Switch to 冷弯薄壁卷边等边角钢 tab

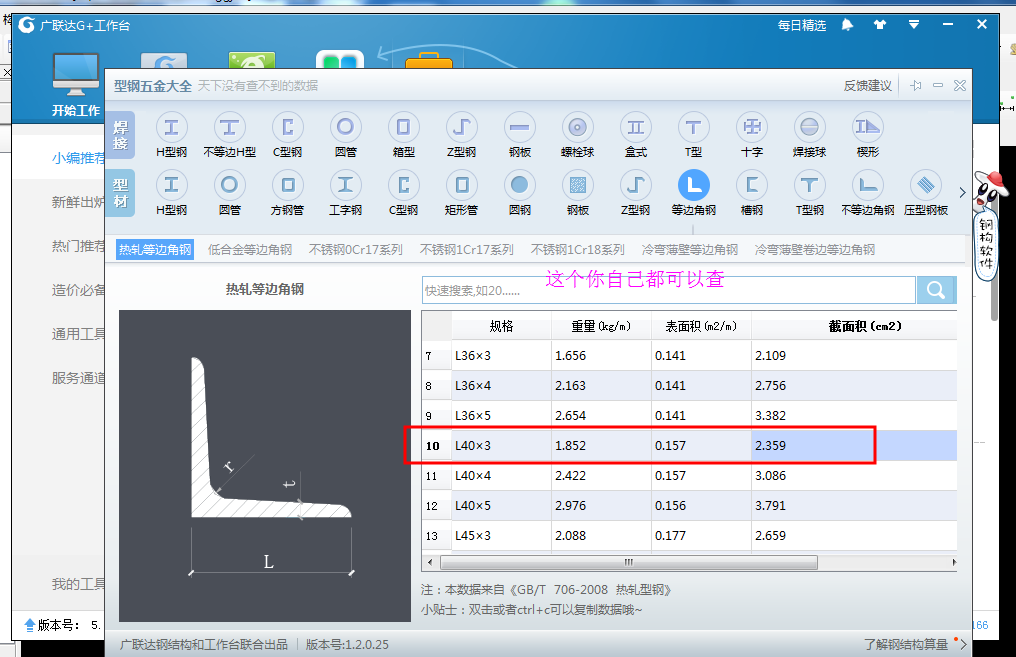(814, 249)
